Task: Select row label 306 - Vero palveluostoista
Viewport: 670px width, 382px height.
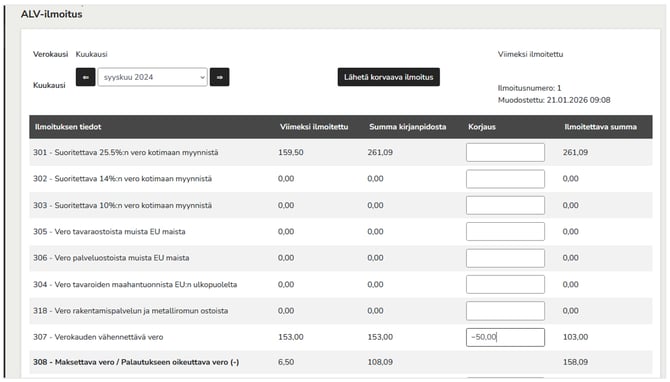Action: click(111, 258)
